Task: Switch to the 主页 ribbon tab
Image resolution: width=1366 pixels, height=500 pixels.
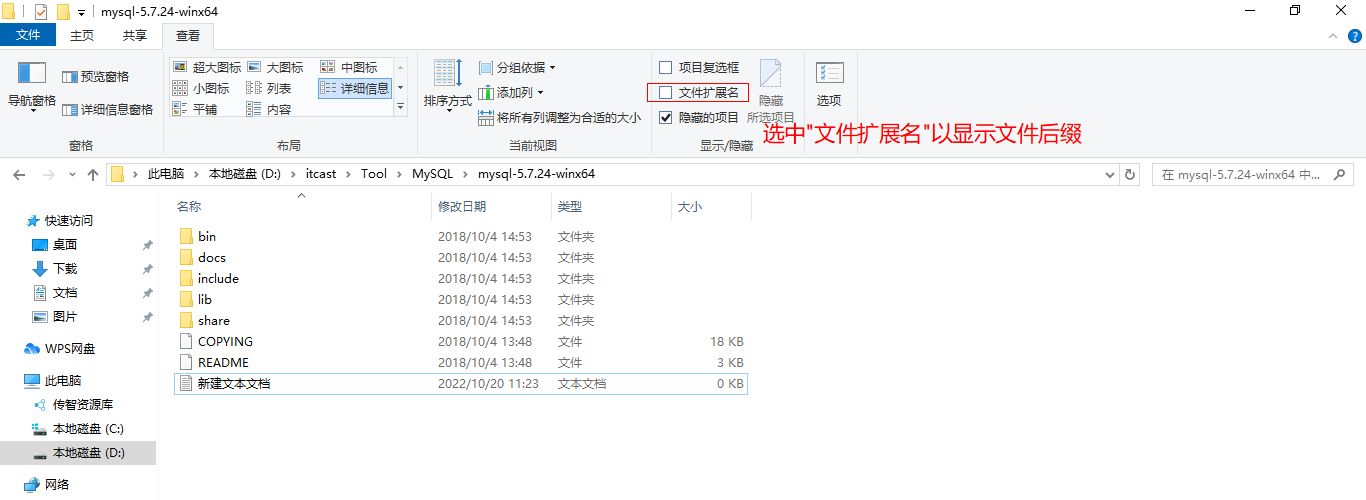Action: coord(82,35)
